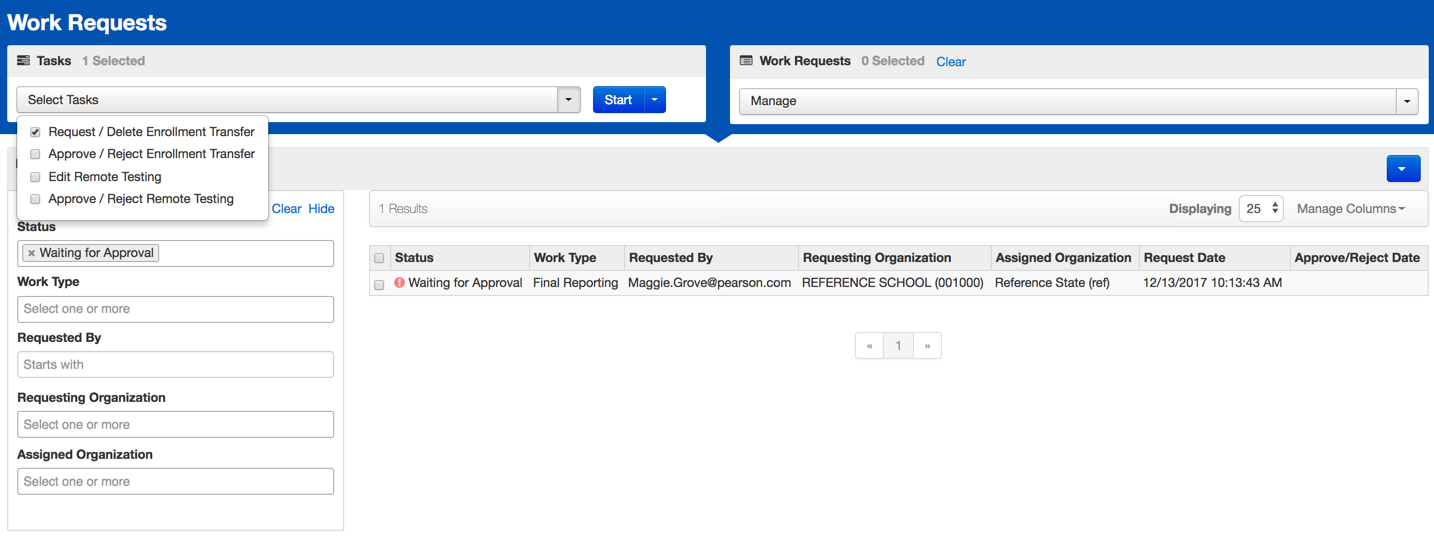Select the Final Reporting row checkbox
This screenshot has width=1434, height=536.
point(379,284)
